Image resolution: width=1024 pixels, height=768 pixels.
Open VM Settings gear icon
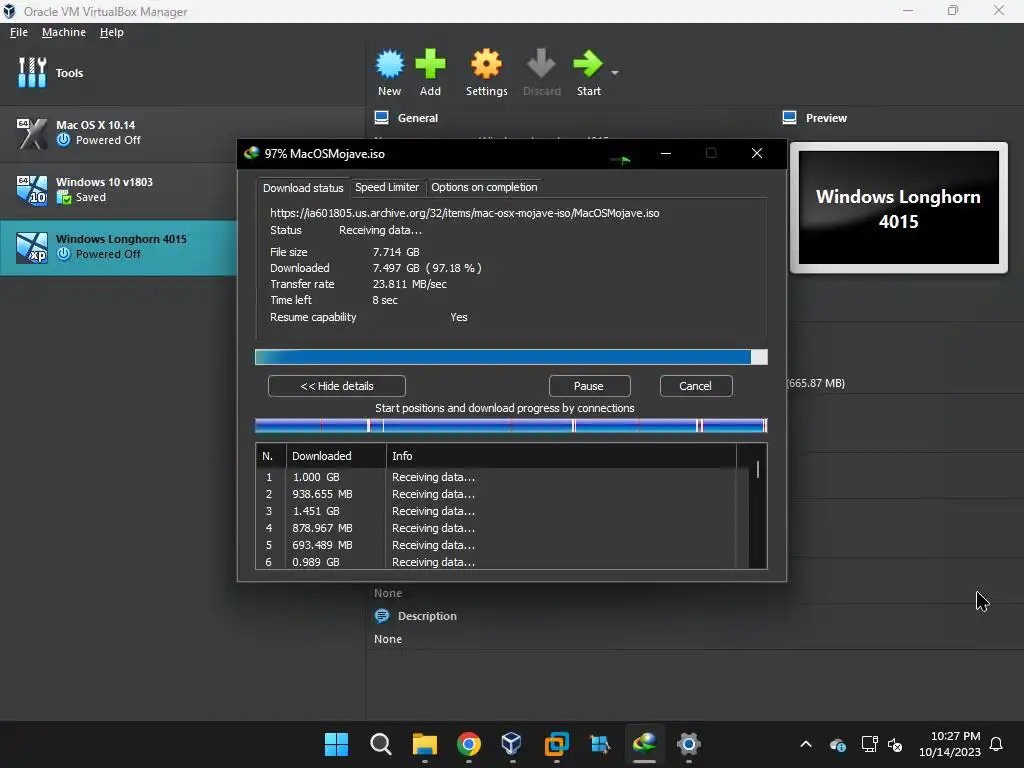click(487, 64)
